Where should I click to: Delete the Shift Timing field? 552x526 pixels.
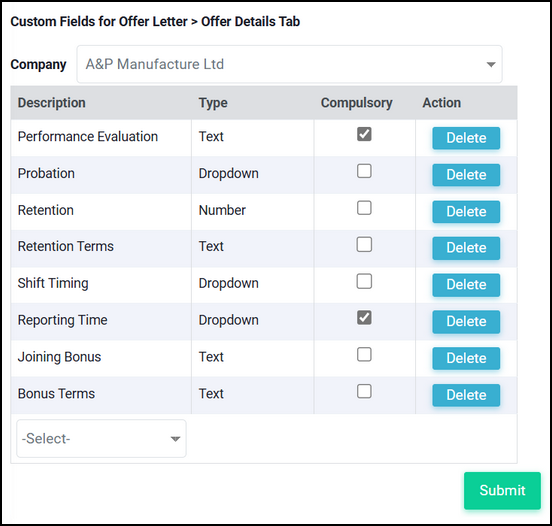click(x=466, y=285)
